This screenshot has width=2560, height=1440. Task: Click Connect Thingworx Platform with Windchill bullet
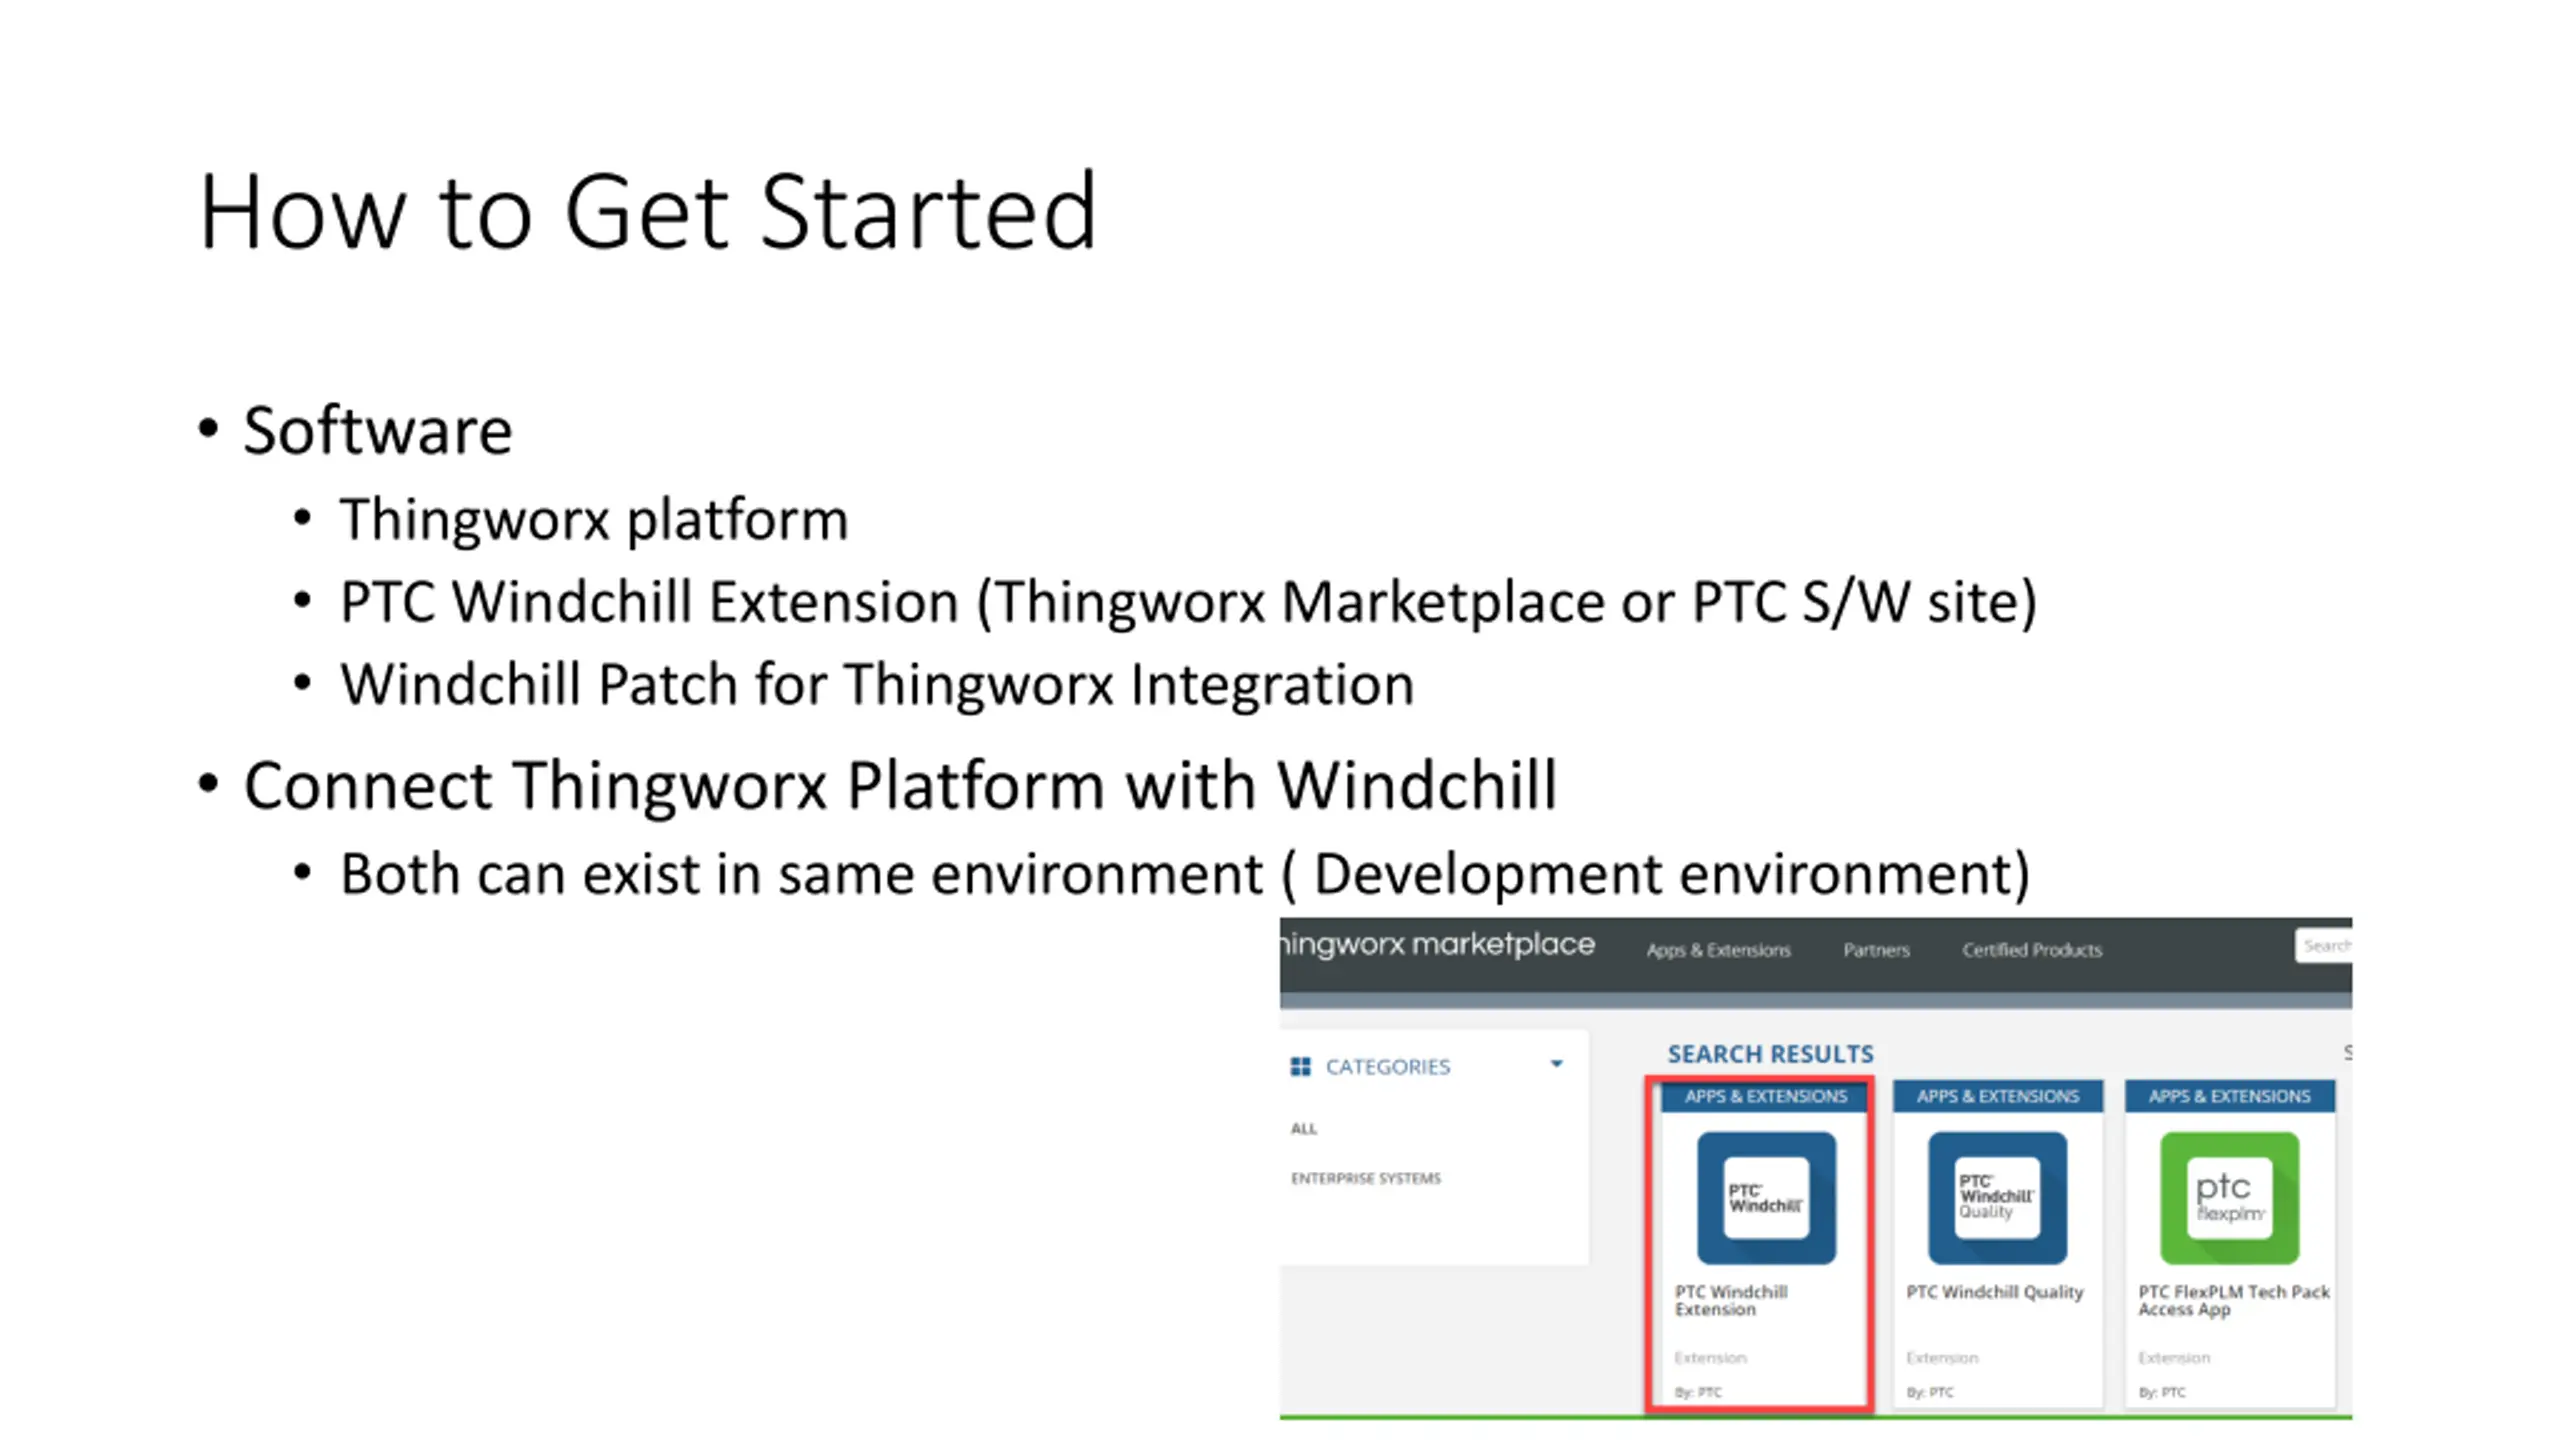point(900,785)
